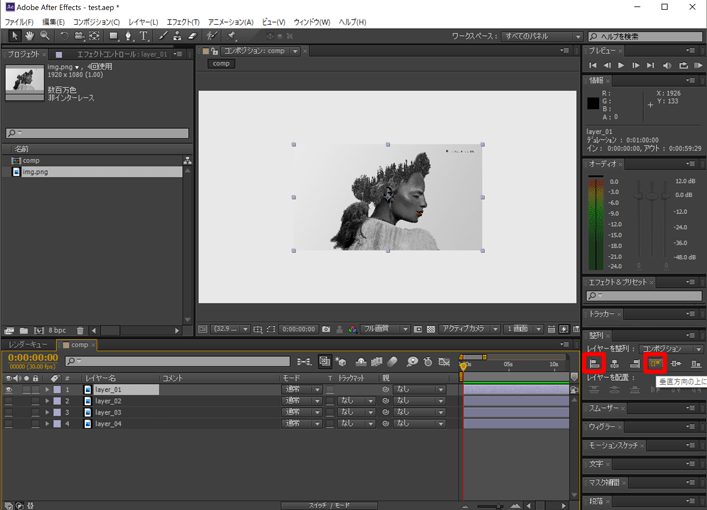Open the エフェクト(T) menu

point(183,22)
